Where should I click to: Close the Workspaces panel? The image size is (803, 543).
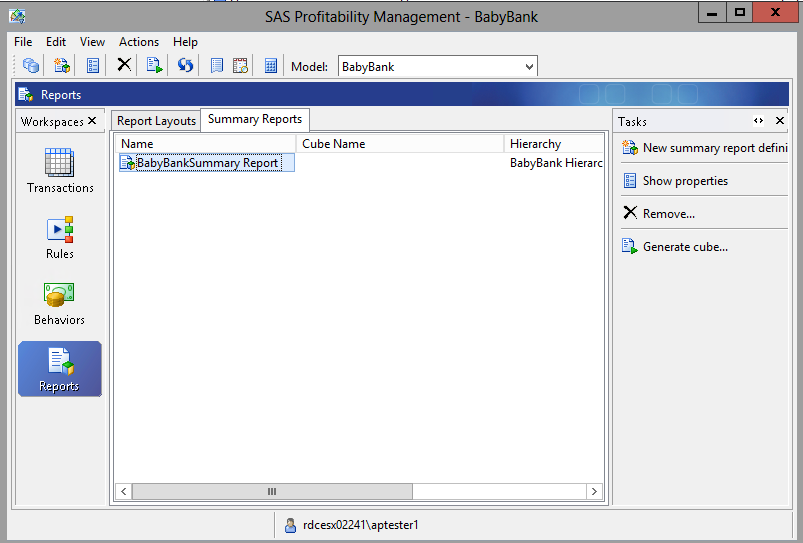click(x=92, y=121)
